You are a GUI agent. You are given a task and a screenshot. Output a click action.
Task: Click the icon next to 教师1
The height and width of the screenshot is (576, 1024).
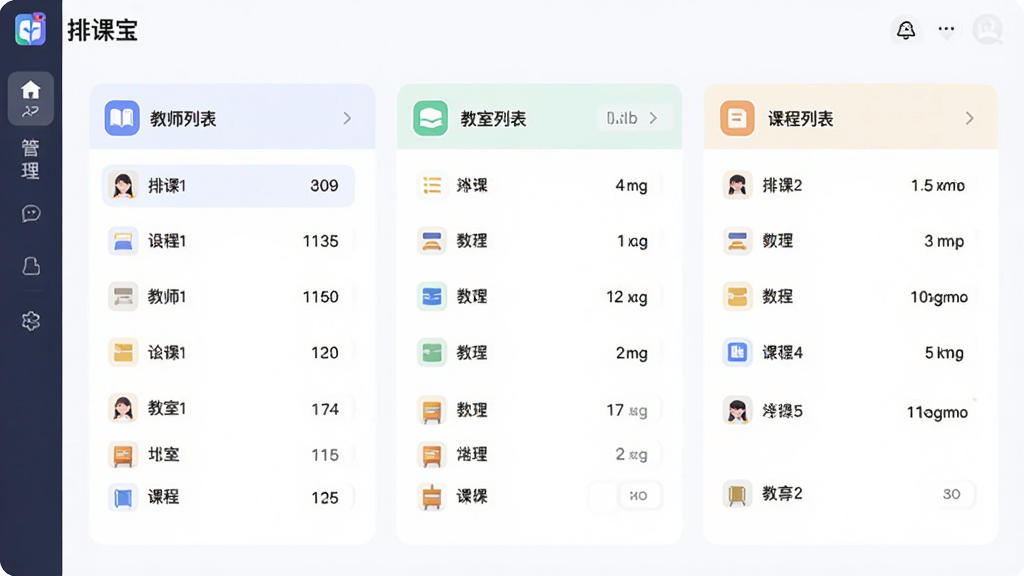(123, 296)
